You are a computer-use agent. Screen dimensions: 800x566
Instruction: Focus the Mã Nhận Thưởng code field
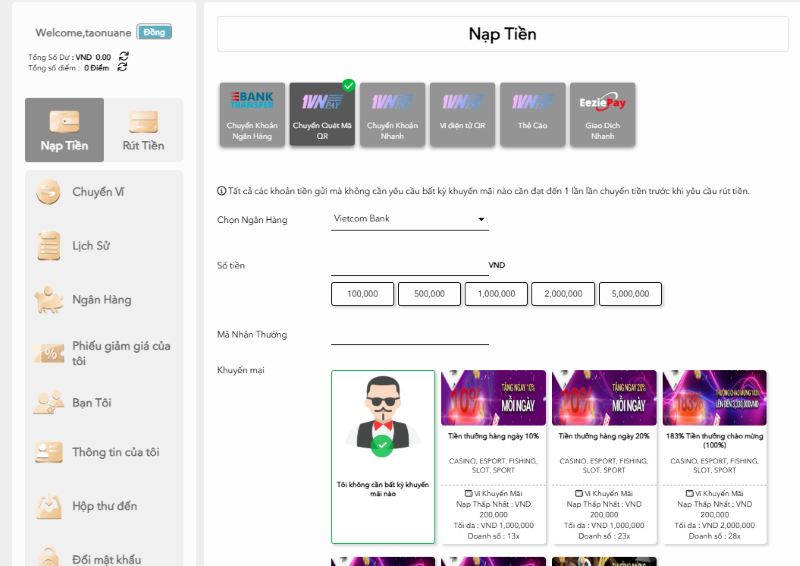tap(409, 334)
